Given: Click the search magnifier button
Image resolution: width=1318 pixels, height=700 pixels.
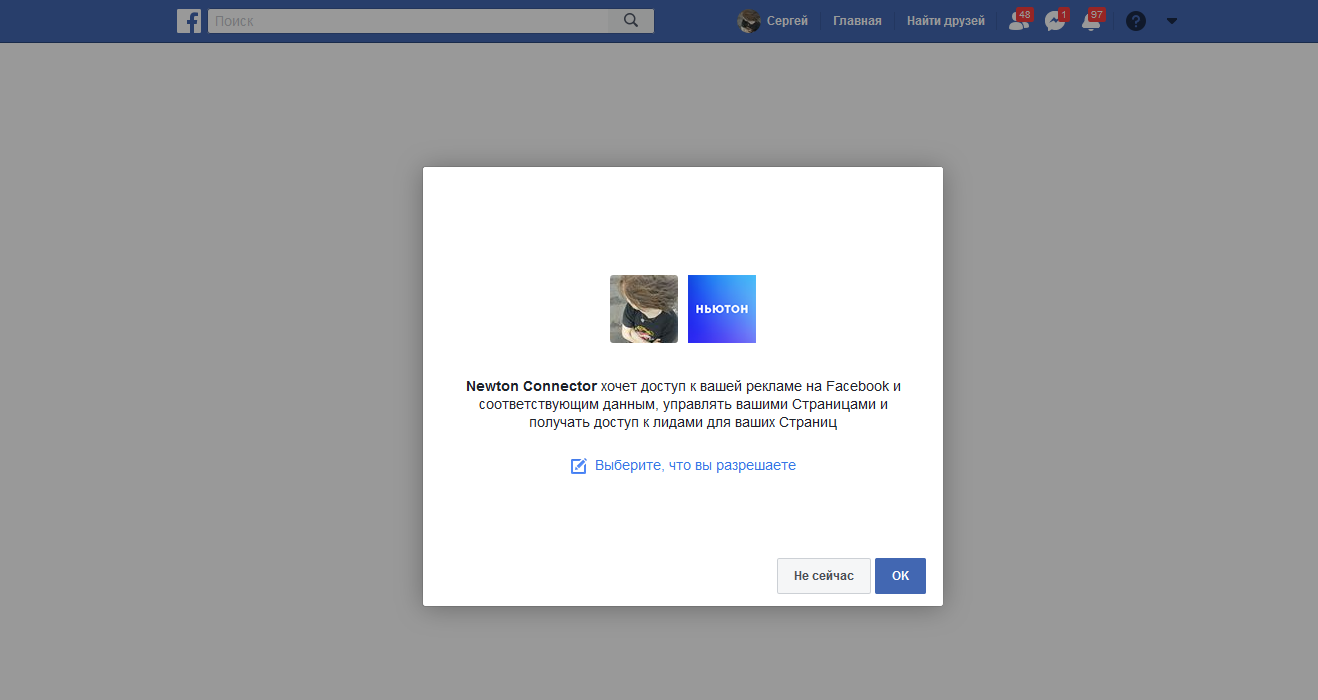Looking at the screenshot, I should pyautogui.click(x=631, y=21).
